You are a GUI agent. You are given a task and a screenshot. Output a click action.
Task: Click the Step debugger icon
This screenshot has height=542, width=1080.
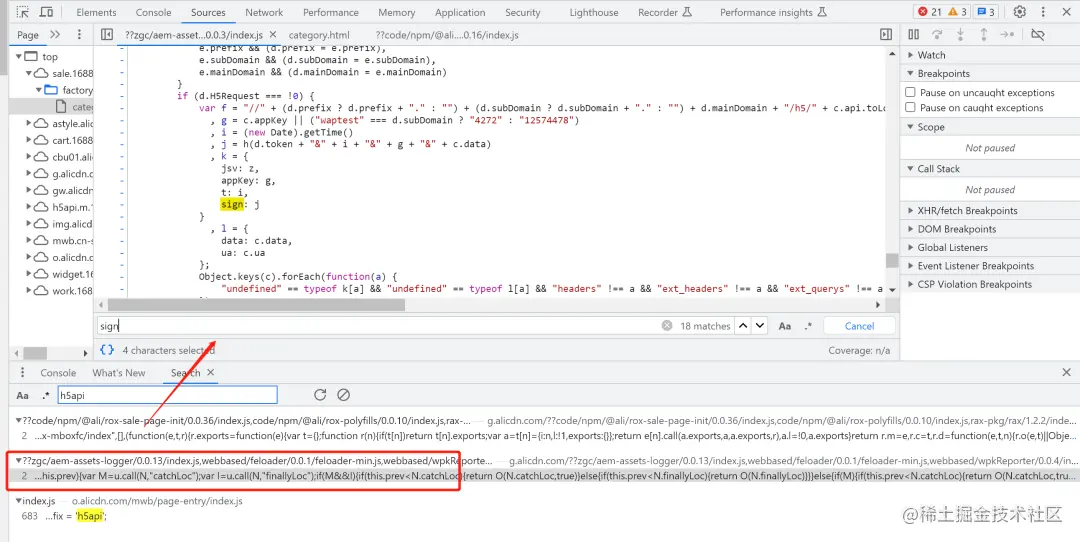click(x=1007, y=34)
